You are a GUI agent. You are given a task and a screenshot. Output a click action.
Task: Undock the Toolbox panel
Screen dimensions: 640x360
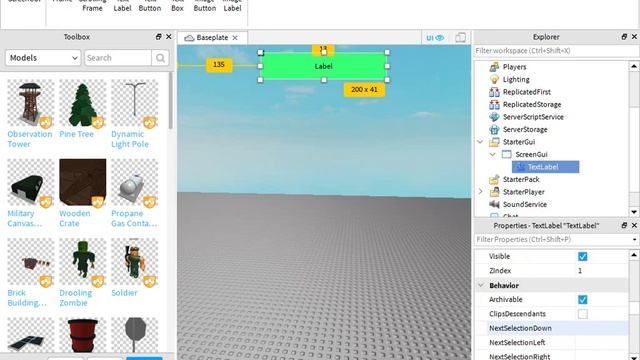coord(158,37)
